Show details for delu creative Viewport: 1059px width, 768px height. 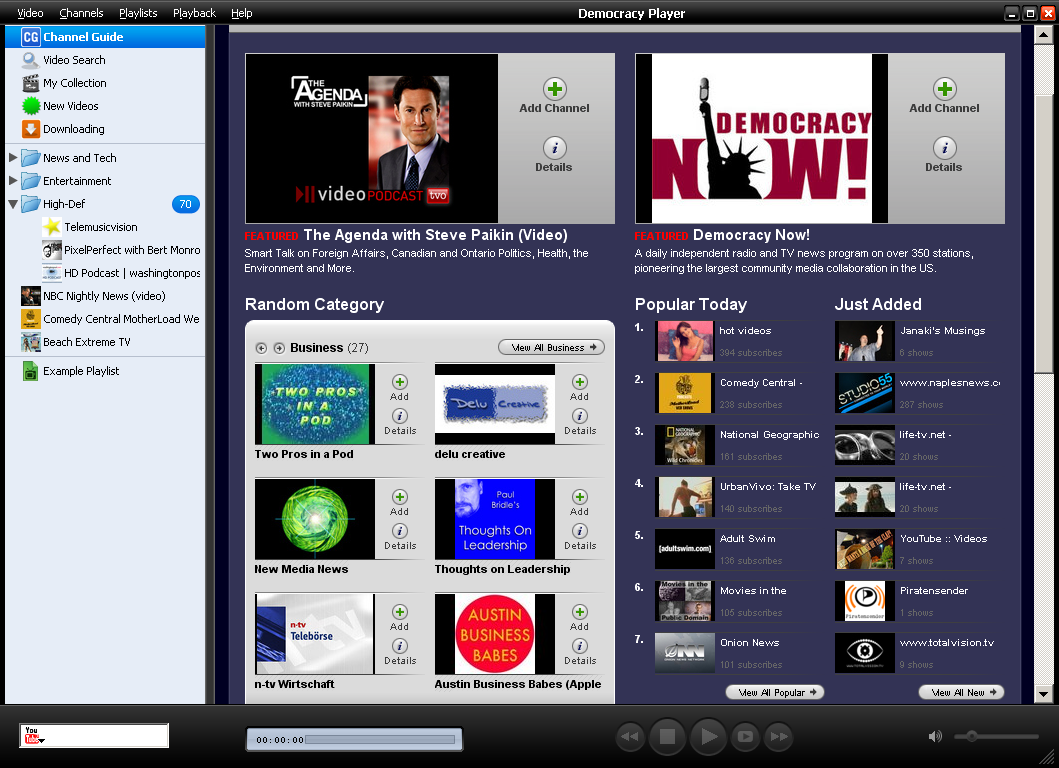click(x=579, y=422)
